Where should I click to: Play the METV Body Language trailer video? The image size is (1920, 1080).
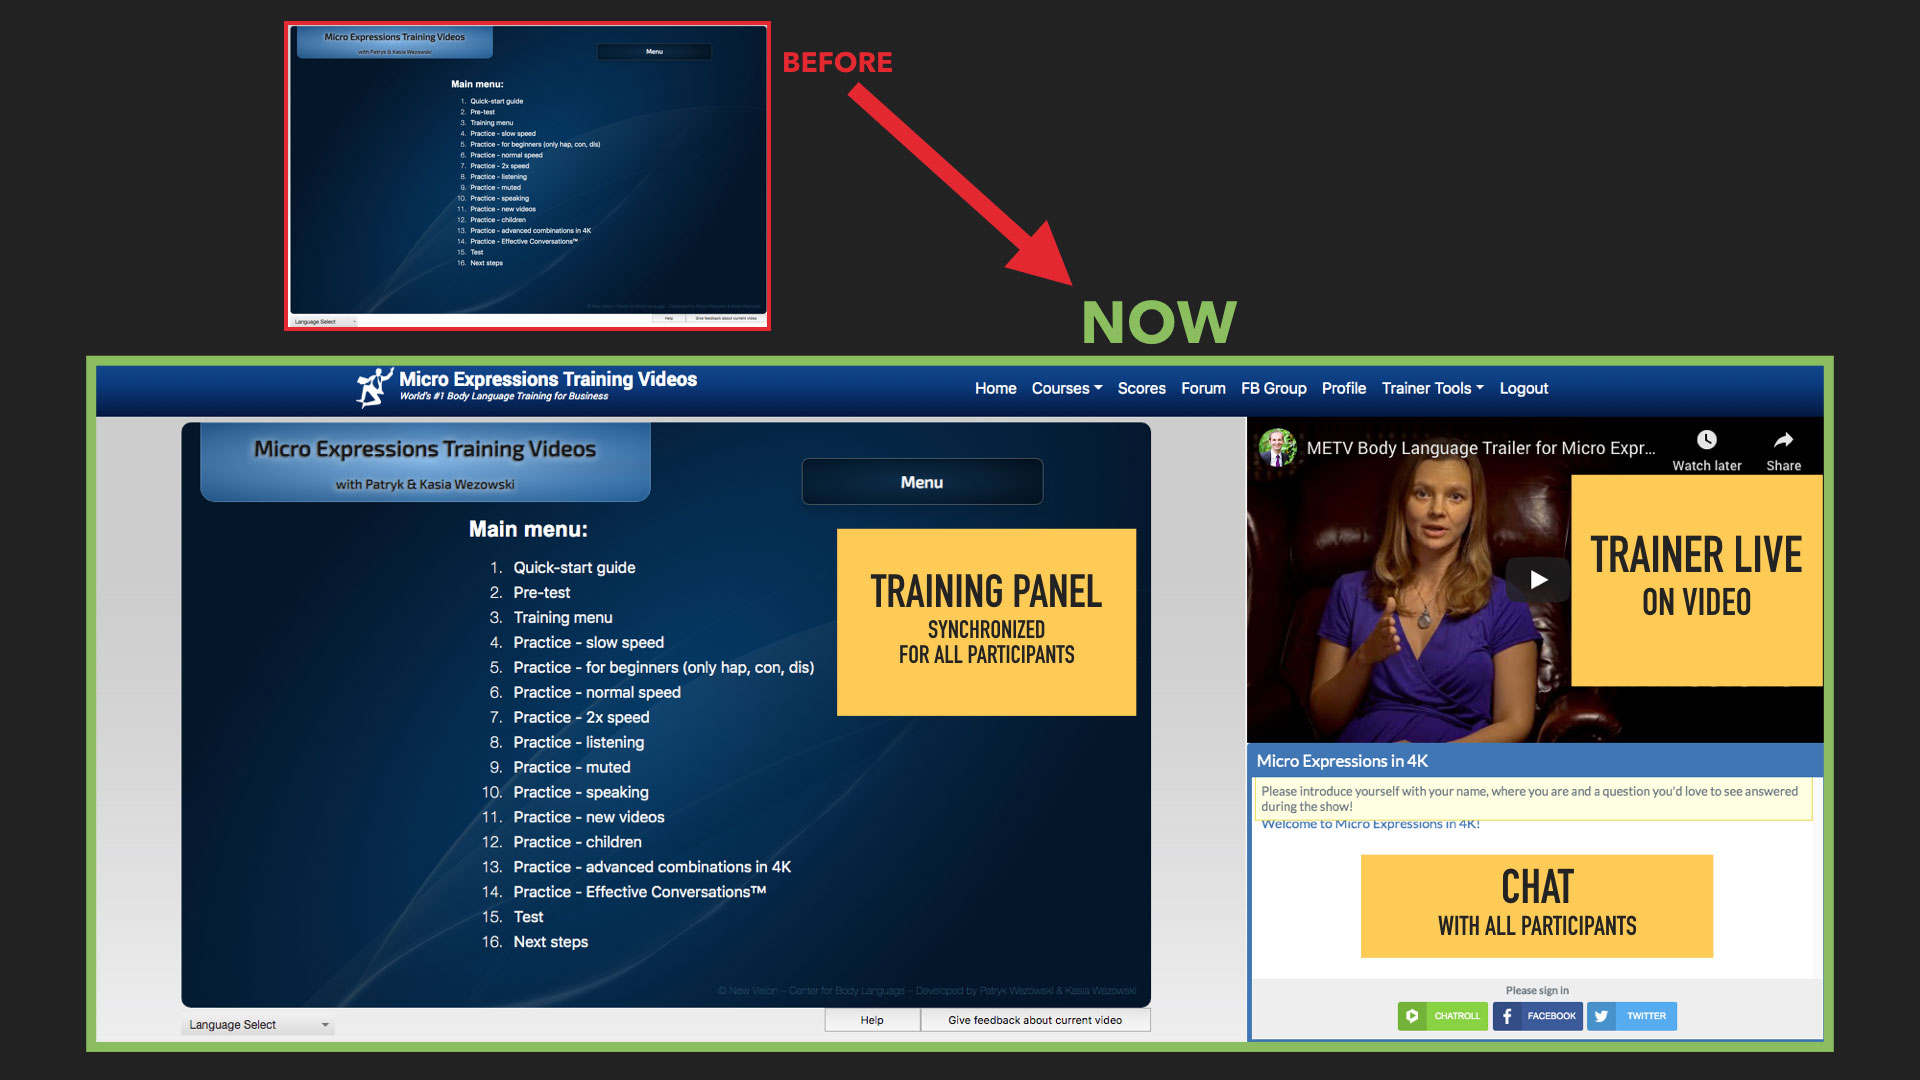click(1538, 579)
